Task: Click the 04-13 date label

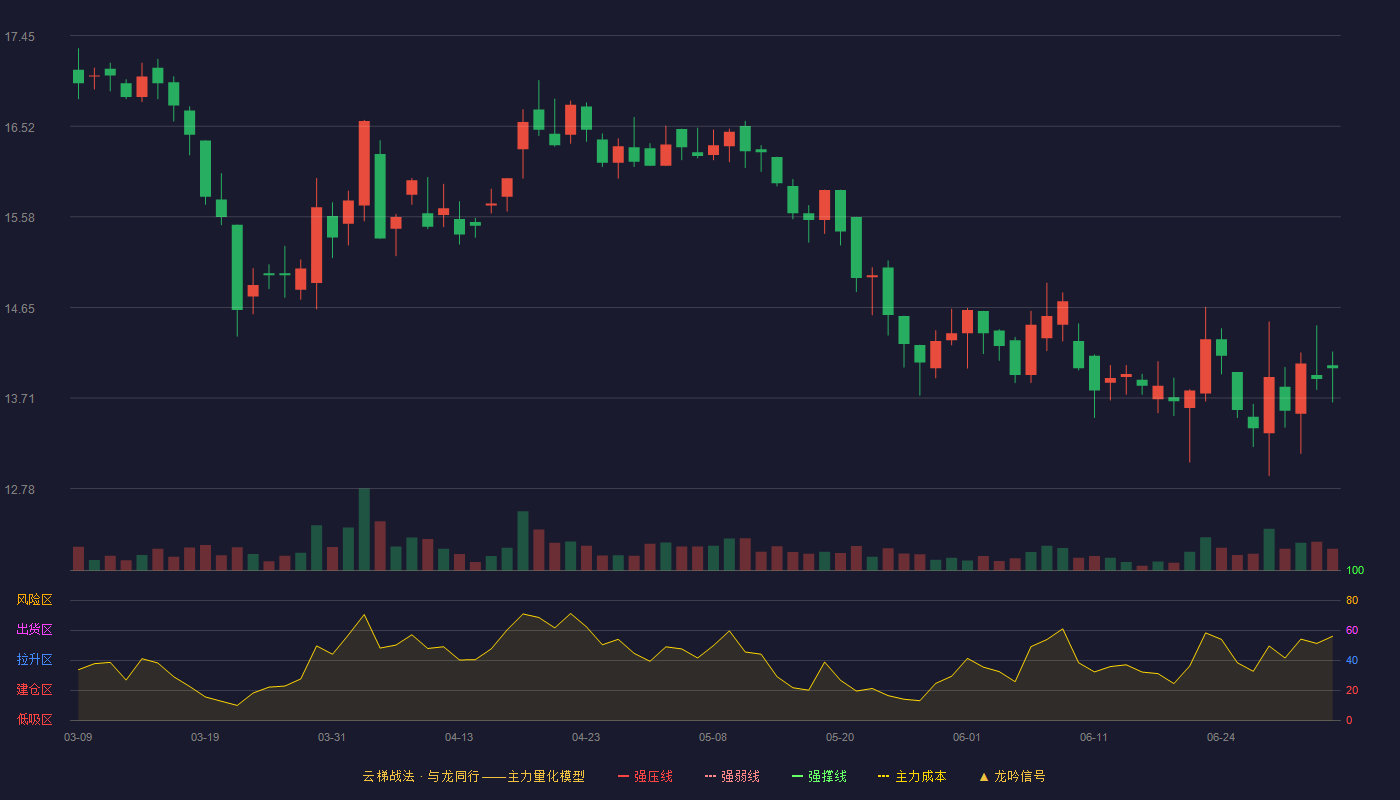Action: click(459, 737)
